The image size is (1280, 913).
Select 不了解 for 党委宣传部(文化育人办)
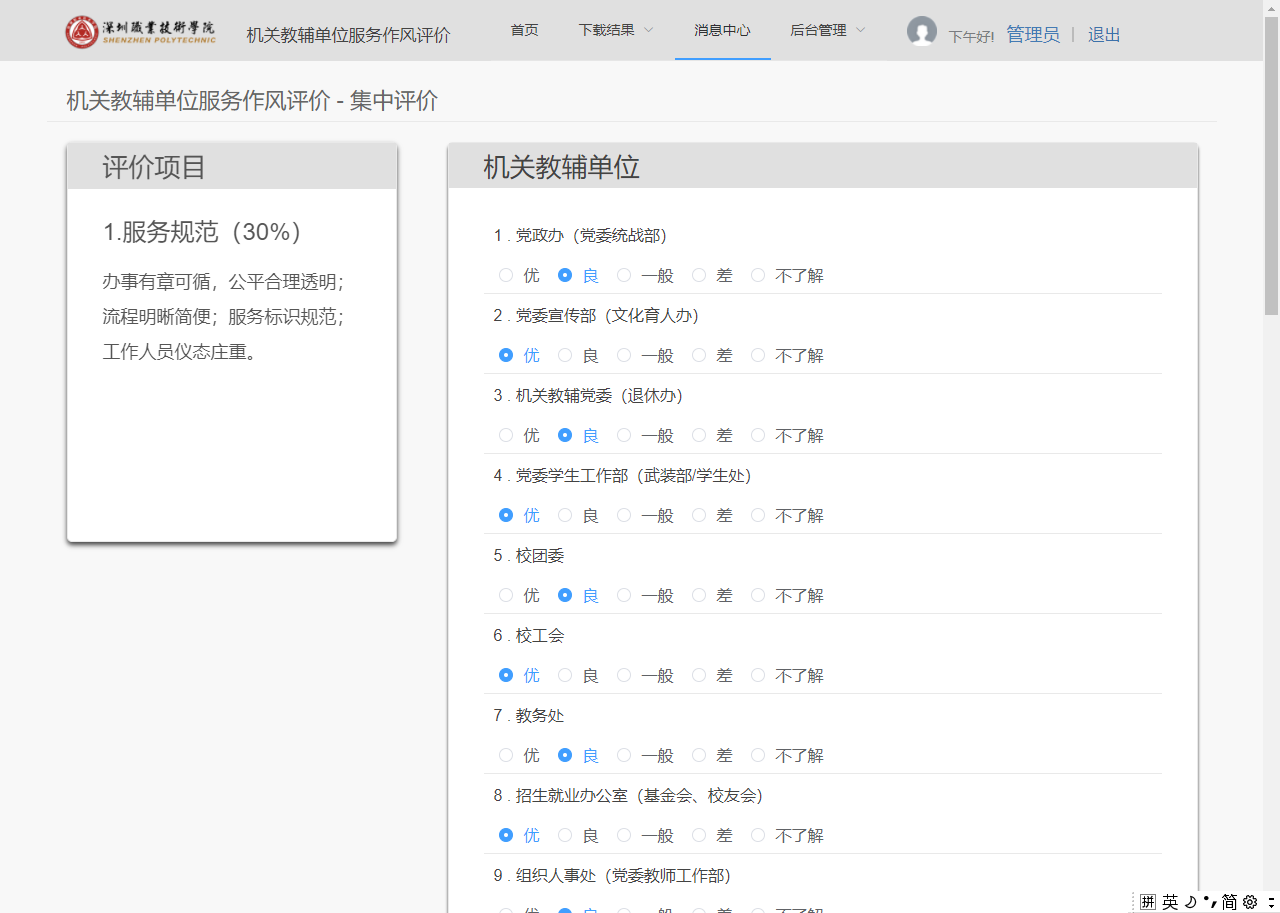[x=758, y=355]
